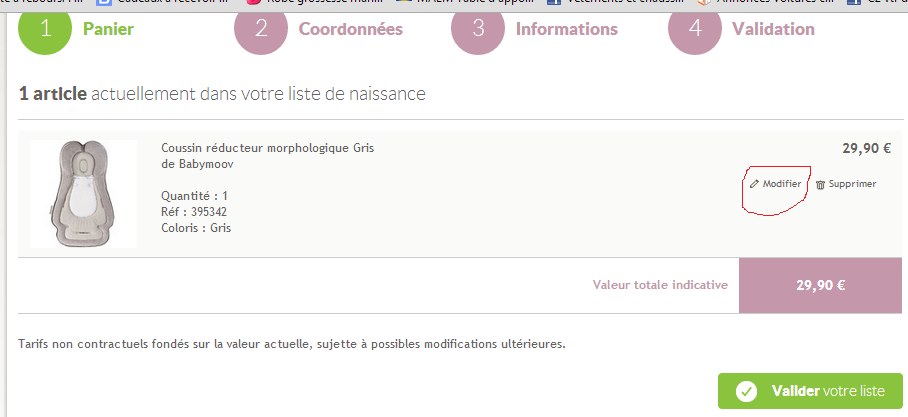Click the step 3 circle
The width and height of the screenshot is (908, 417).
(478, 29)
